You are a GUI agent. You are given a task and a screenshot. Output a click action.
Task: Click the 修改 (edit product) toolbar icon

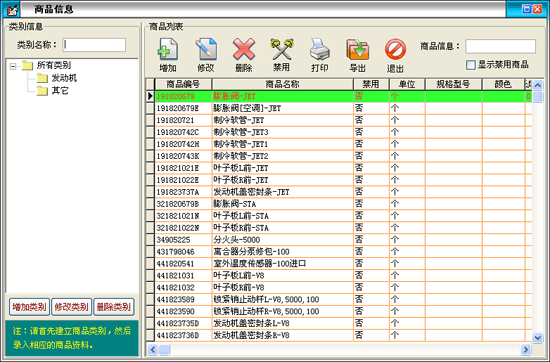[206, 49]
